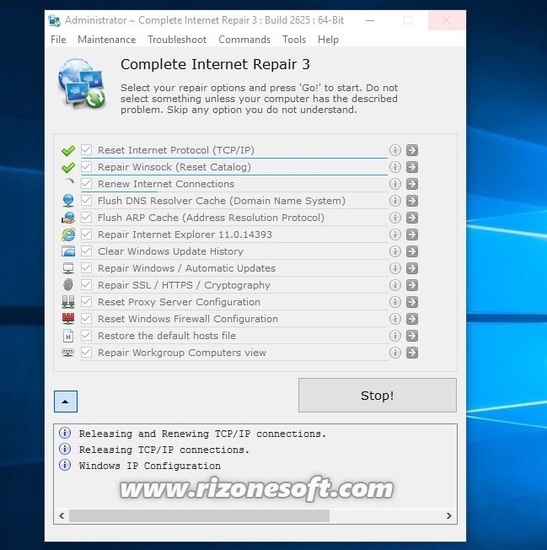Toggle Renew Internet Connections checkbox
The width and height of the screenshot is (547, 550).
coord(86,183)
